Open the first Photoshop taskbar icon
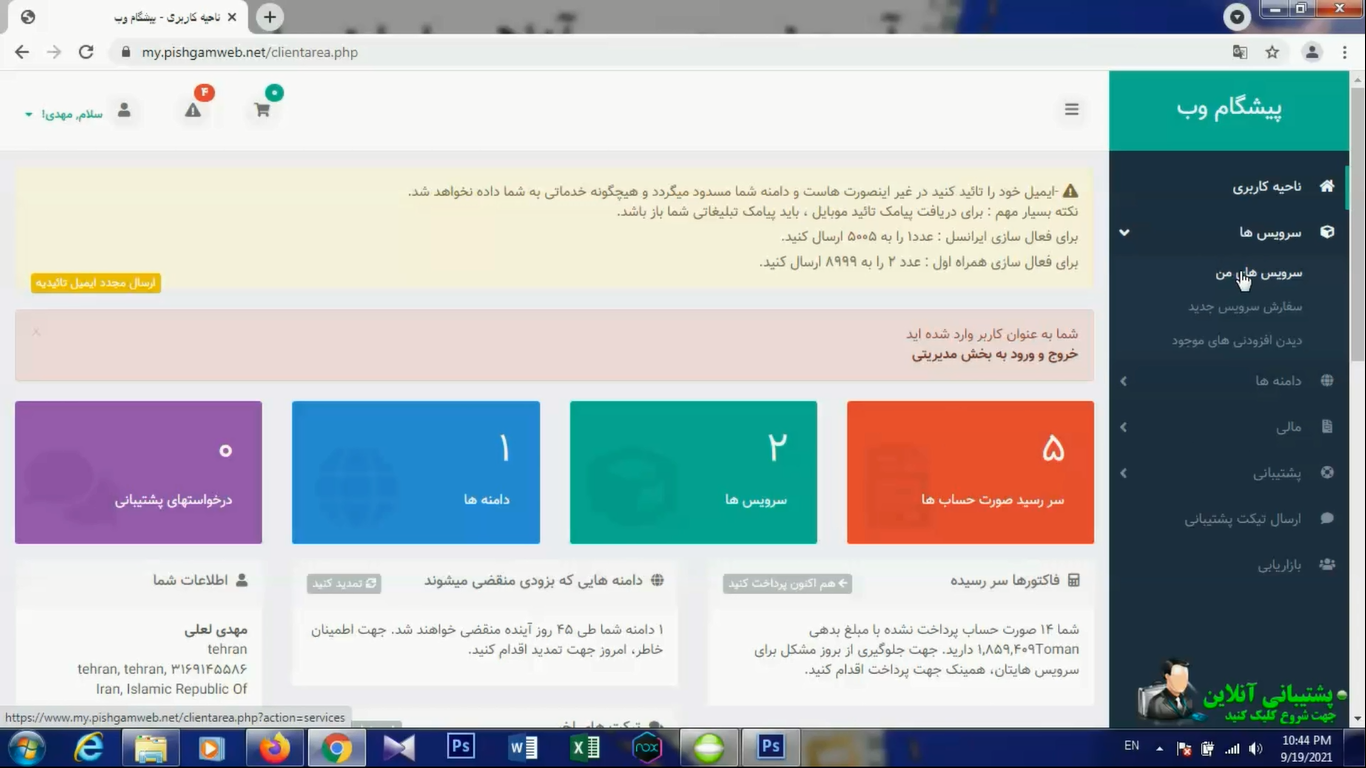Viewport: 1366px width, 768px height. click(x=461, y=747)
